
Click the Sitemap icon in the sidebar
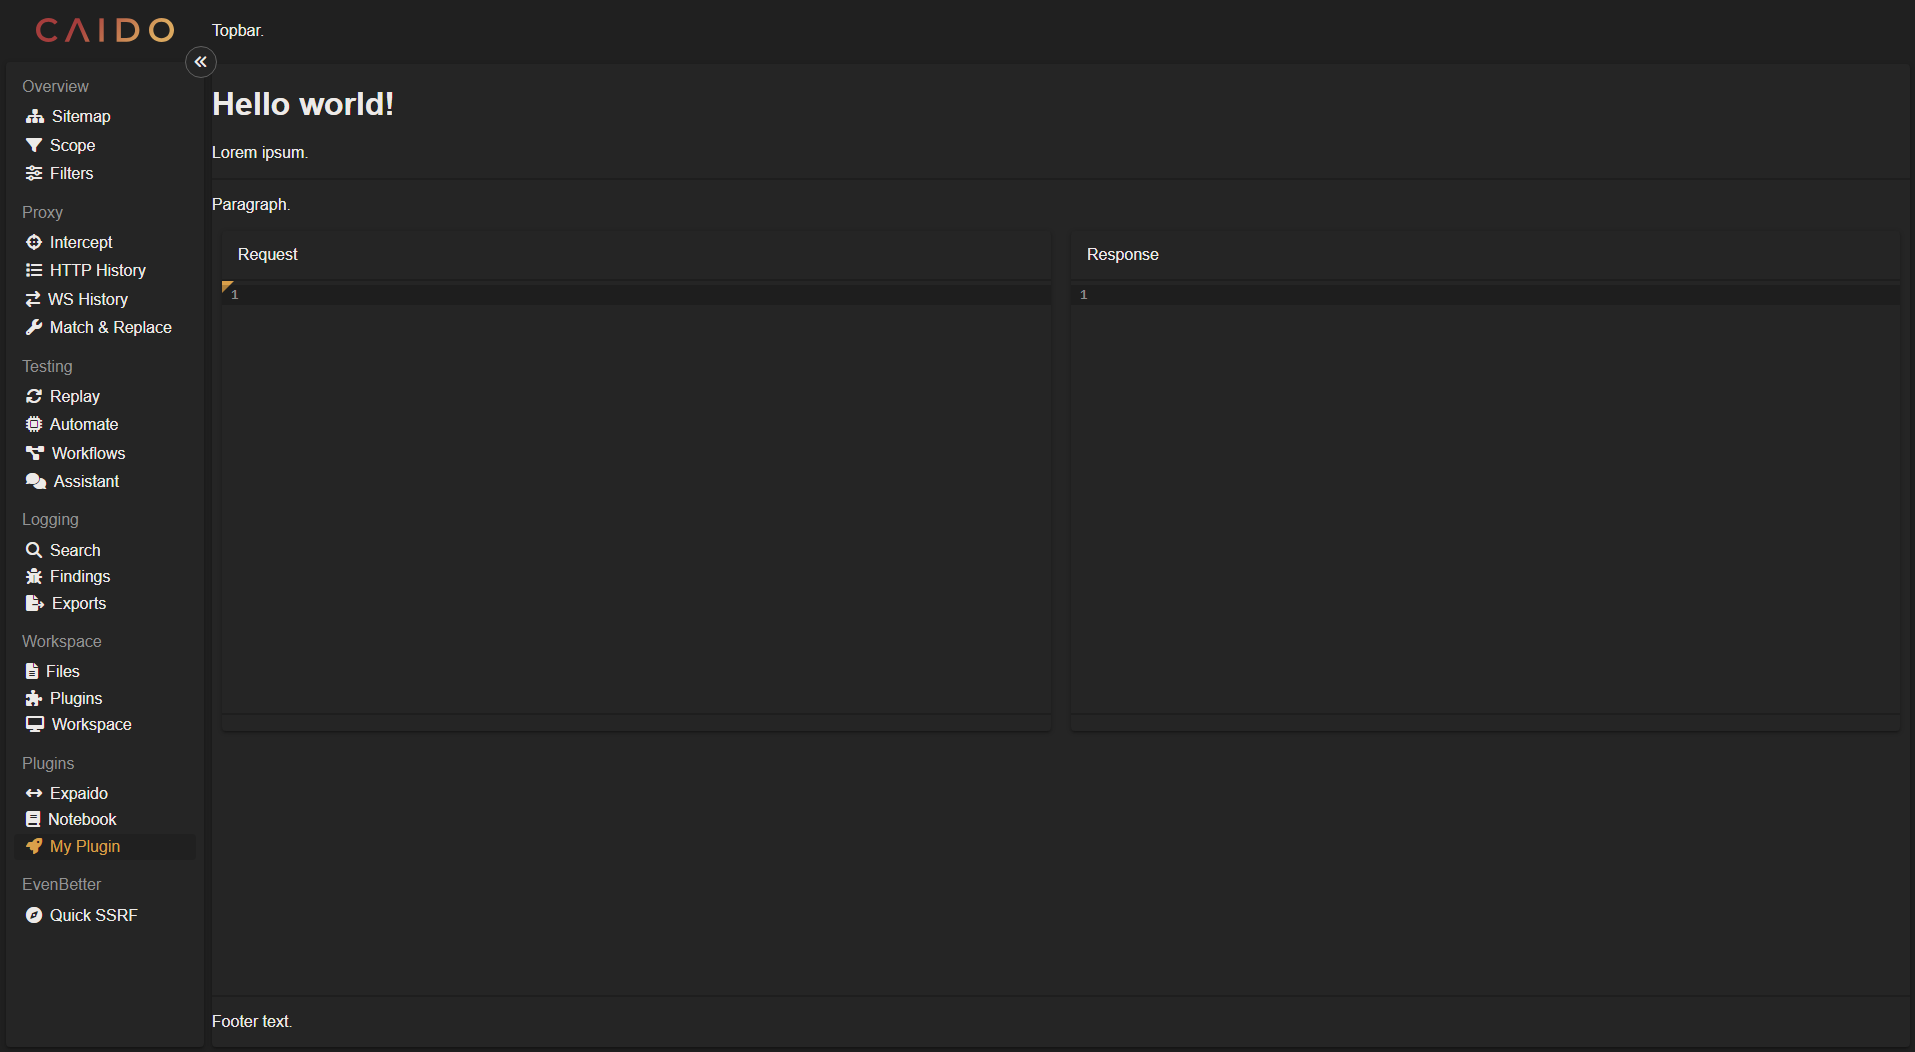coord(35,117)
